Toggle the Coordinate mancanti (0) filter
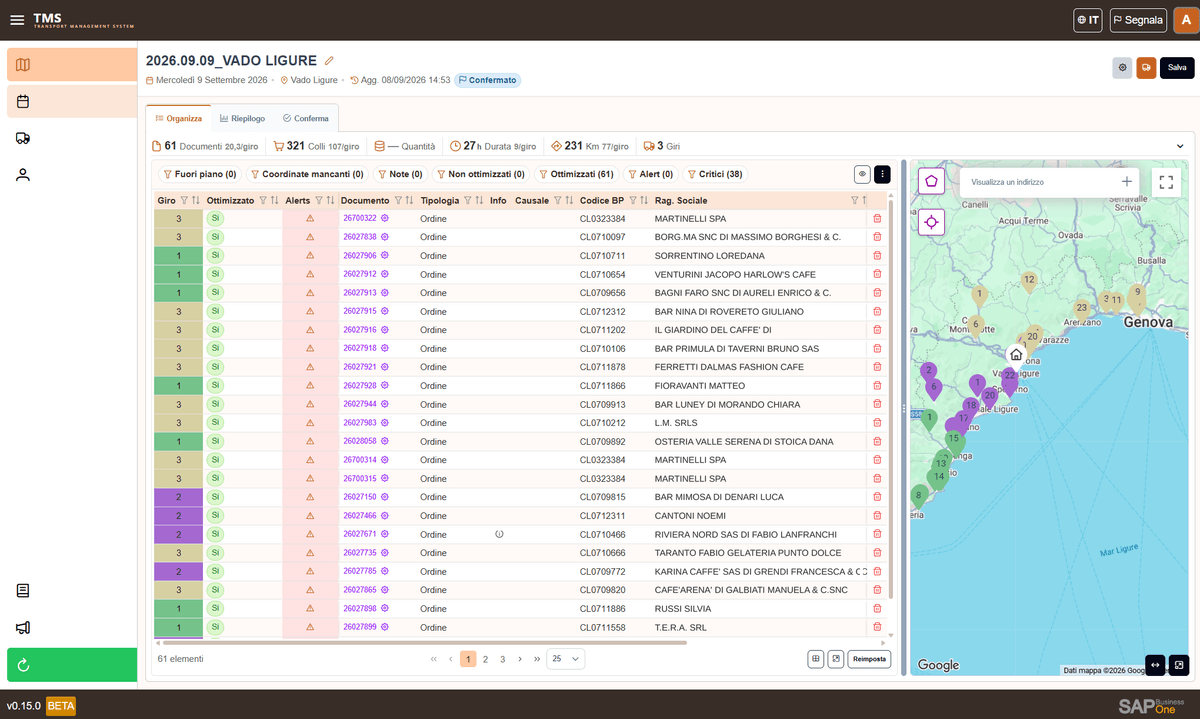This screenshot has height=719, width=1200. coord(306,174)
